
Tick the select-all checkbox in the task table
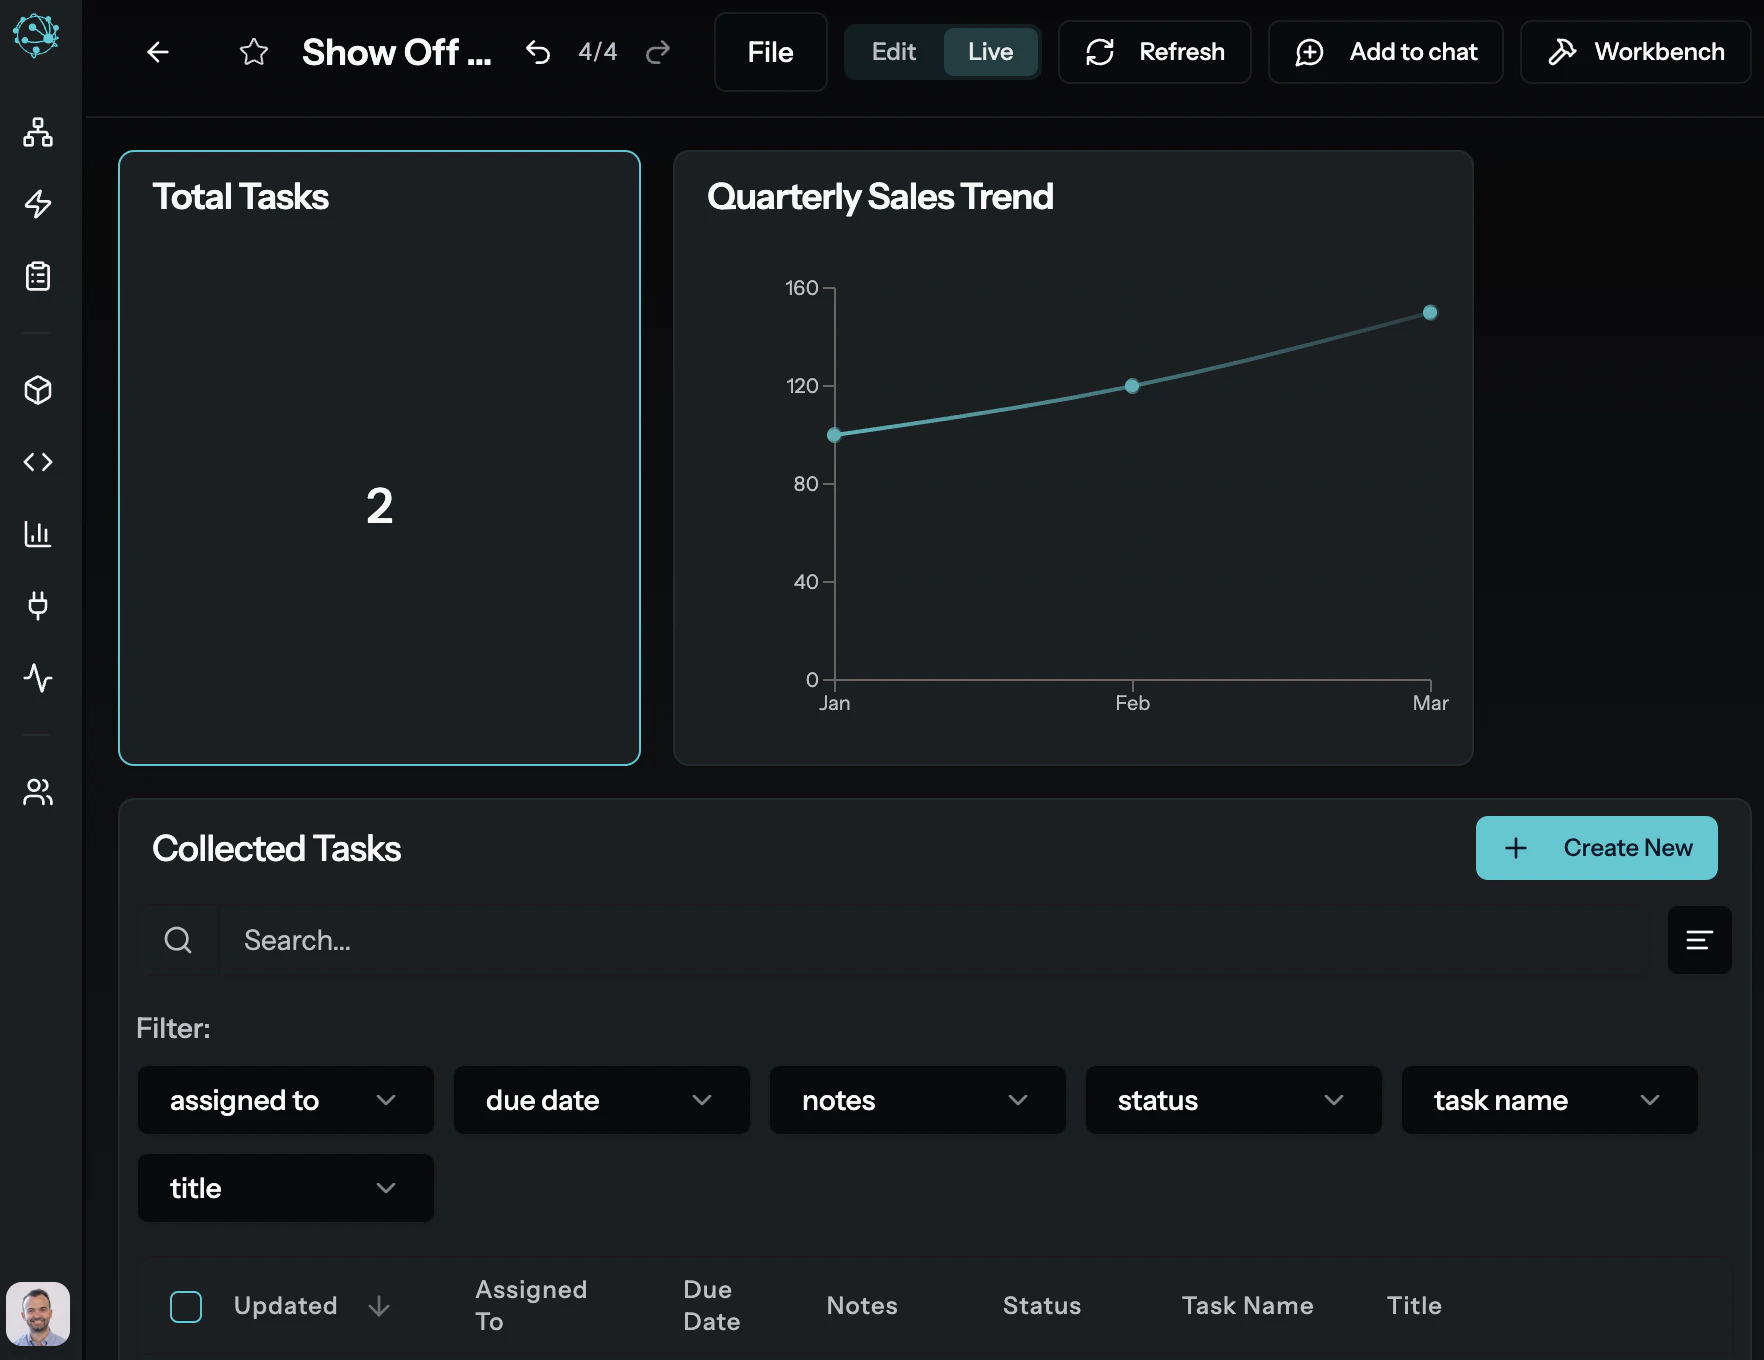pos(186,1307)
